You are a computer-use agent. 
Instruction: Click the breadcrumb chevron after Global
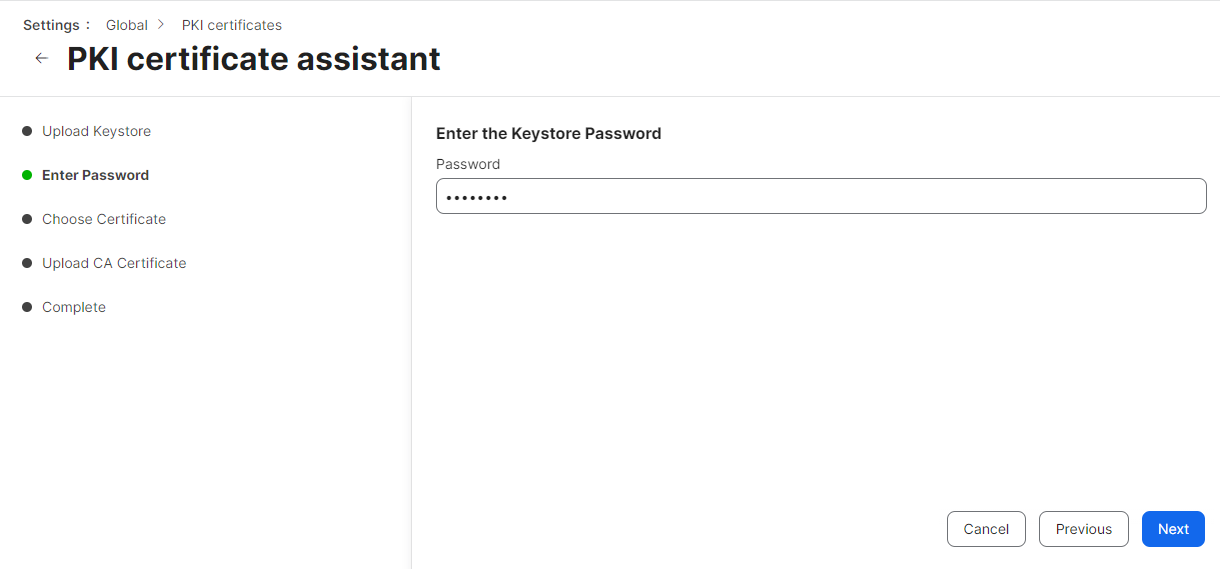click(161, 25)
